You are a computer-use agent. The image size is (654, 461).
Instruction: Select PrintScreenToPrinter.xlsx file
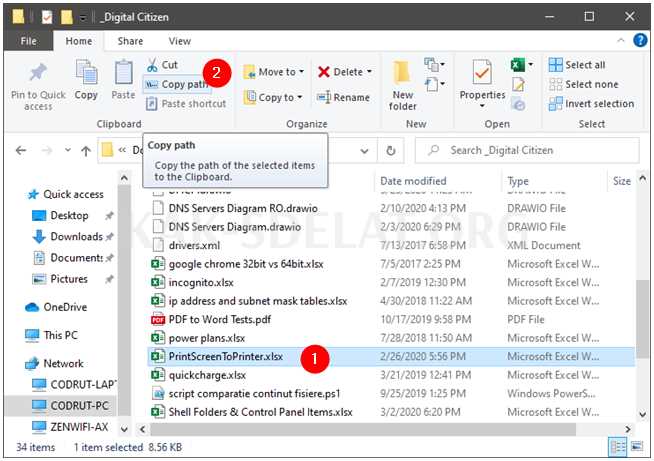pyautogui.click(x=391, y=357)
